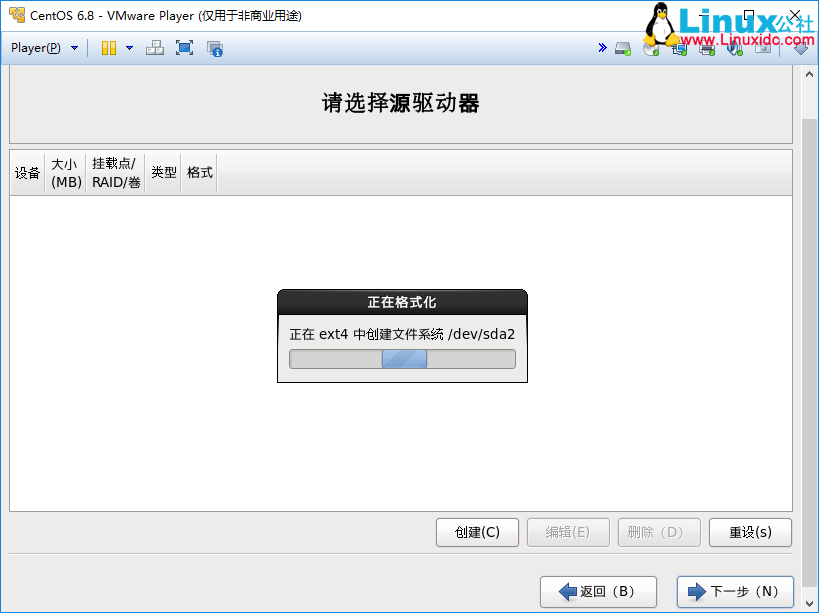Expand the device toolbar chevron
The width and height of the screenshot is (819, 613).
click(x=602, y=47)
